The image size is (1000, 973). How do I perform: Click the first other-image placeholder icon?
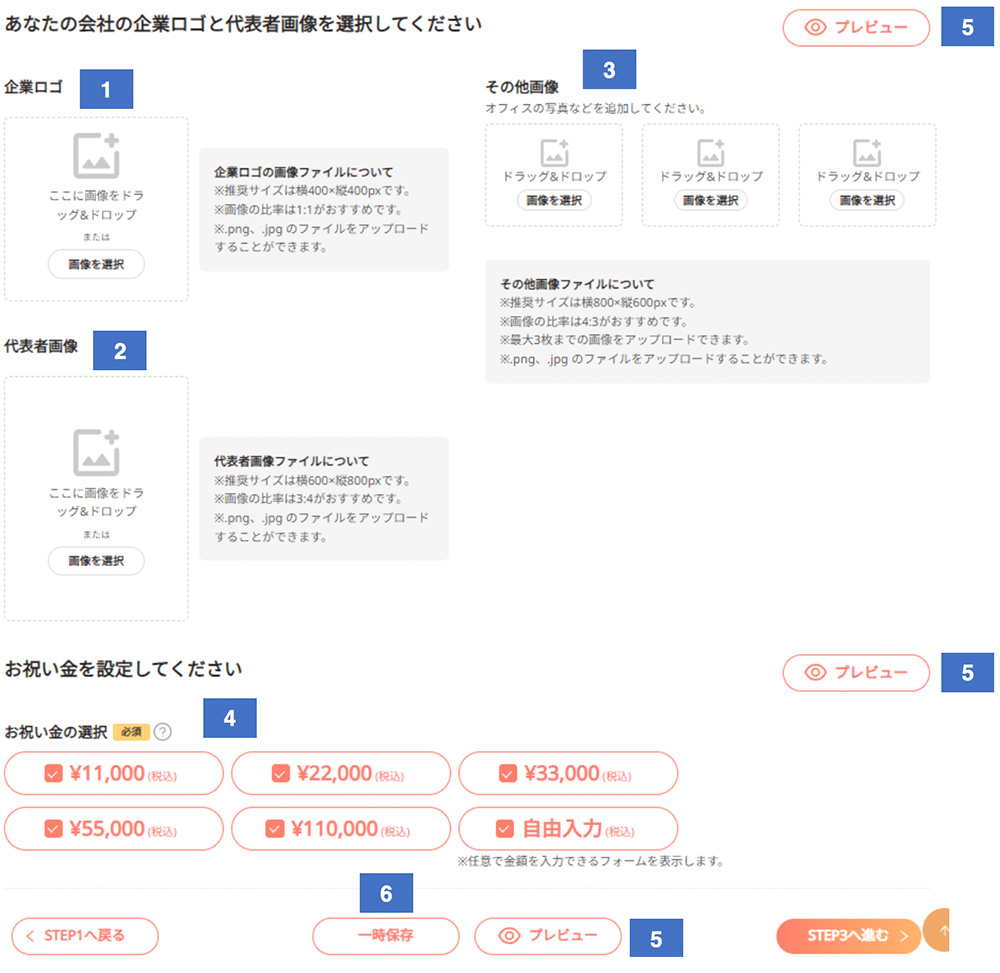[554, 152]
